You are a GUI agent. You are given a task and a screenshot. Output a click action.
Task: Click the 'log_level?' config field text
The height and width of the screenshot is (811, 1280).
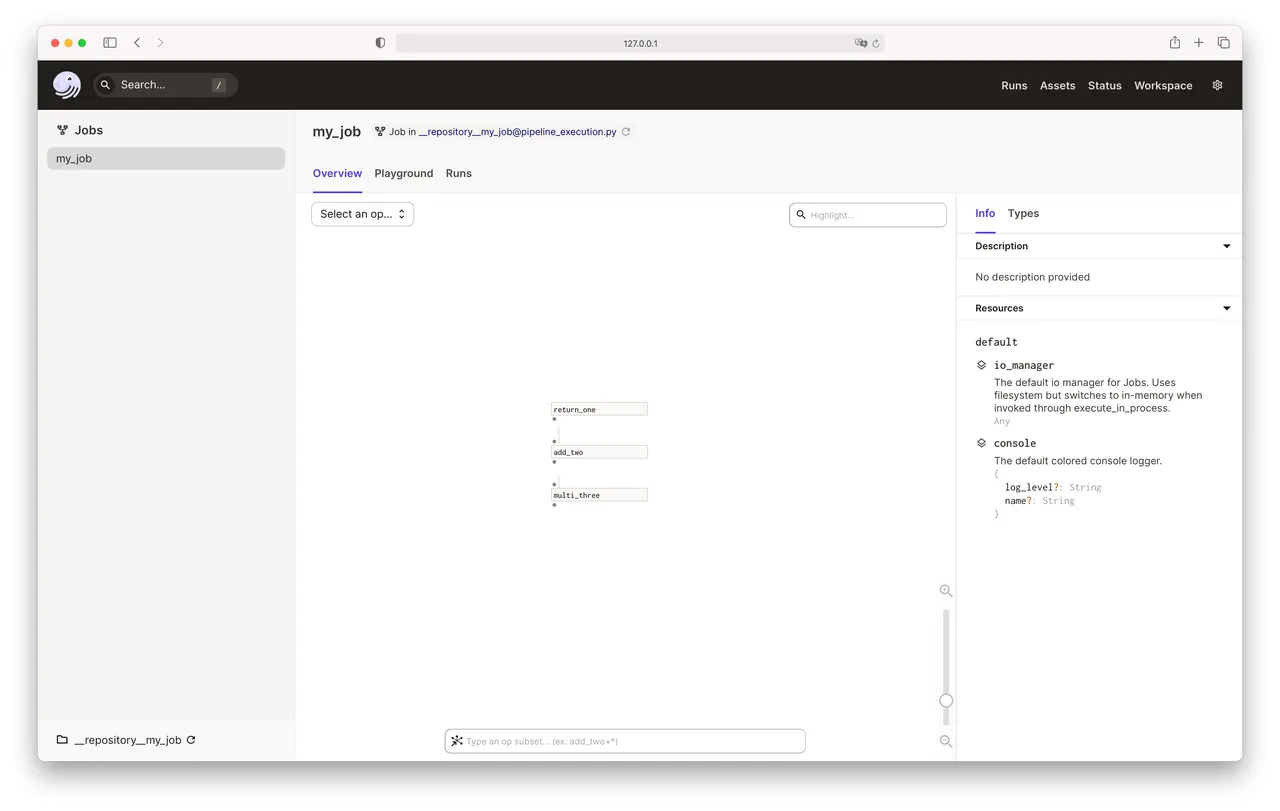point(1034,488)
